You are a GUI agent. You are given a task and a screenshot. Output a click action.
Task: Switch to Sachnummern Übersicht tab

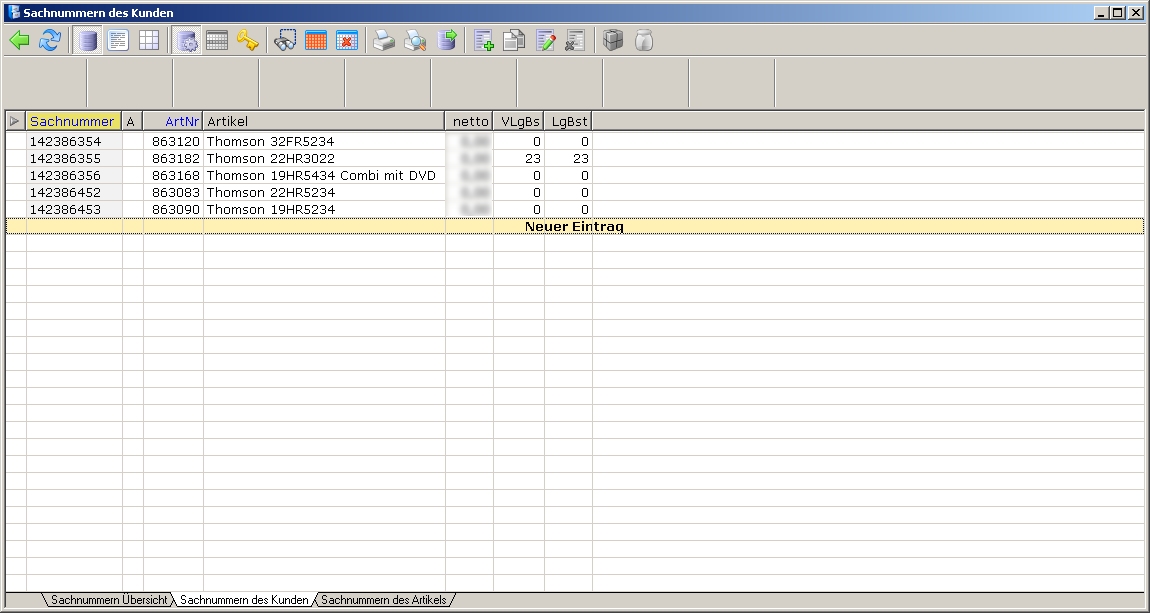pos(109,600)
